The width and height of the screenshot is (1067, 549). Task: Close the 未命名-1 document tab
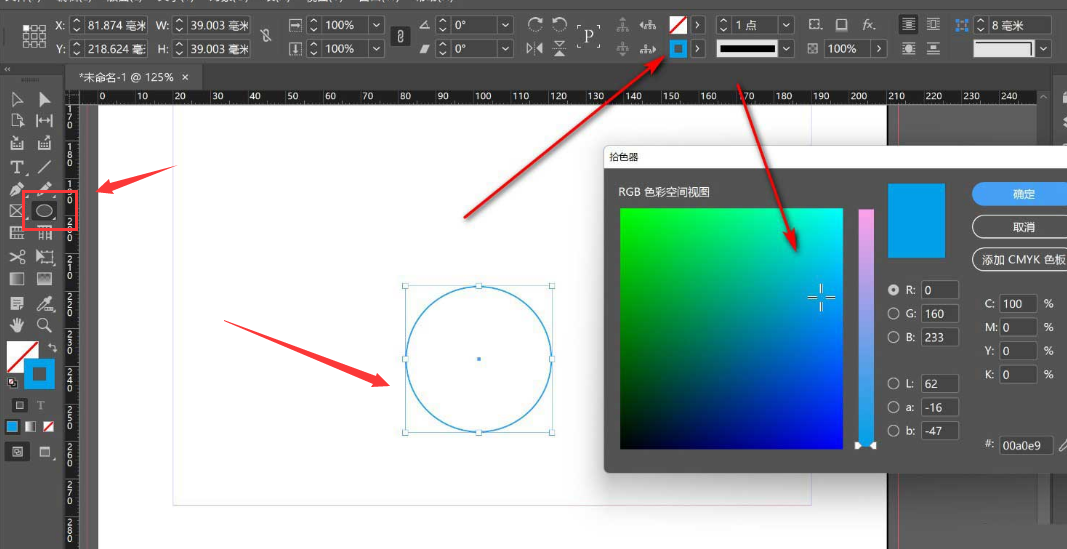(185, 77)
